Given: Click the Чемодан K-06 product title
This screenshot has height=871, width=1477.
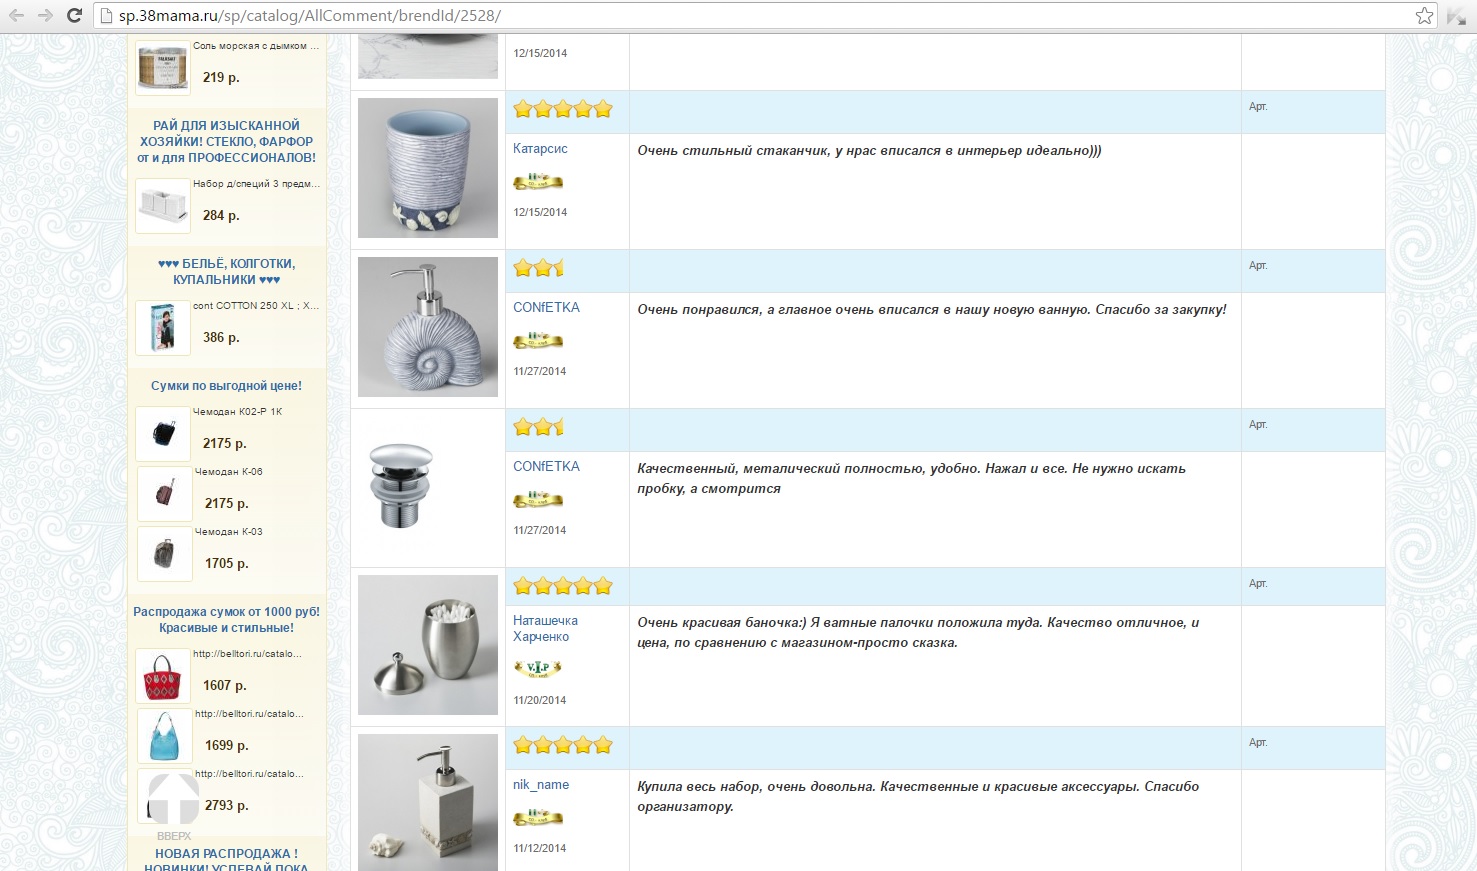Looking at the screenshot, I should tap(229, 472).
